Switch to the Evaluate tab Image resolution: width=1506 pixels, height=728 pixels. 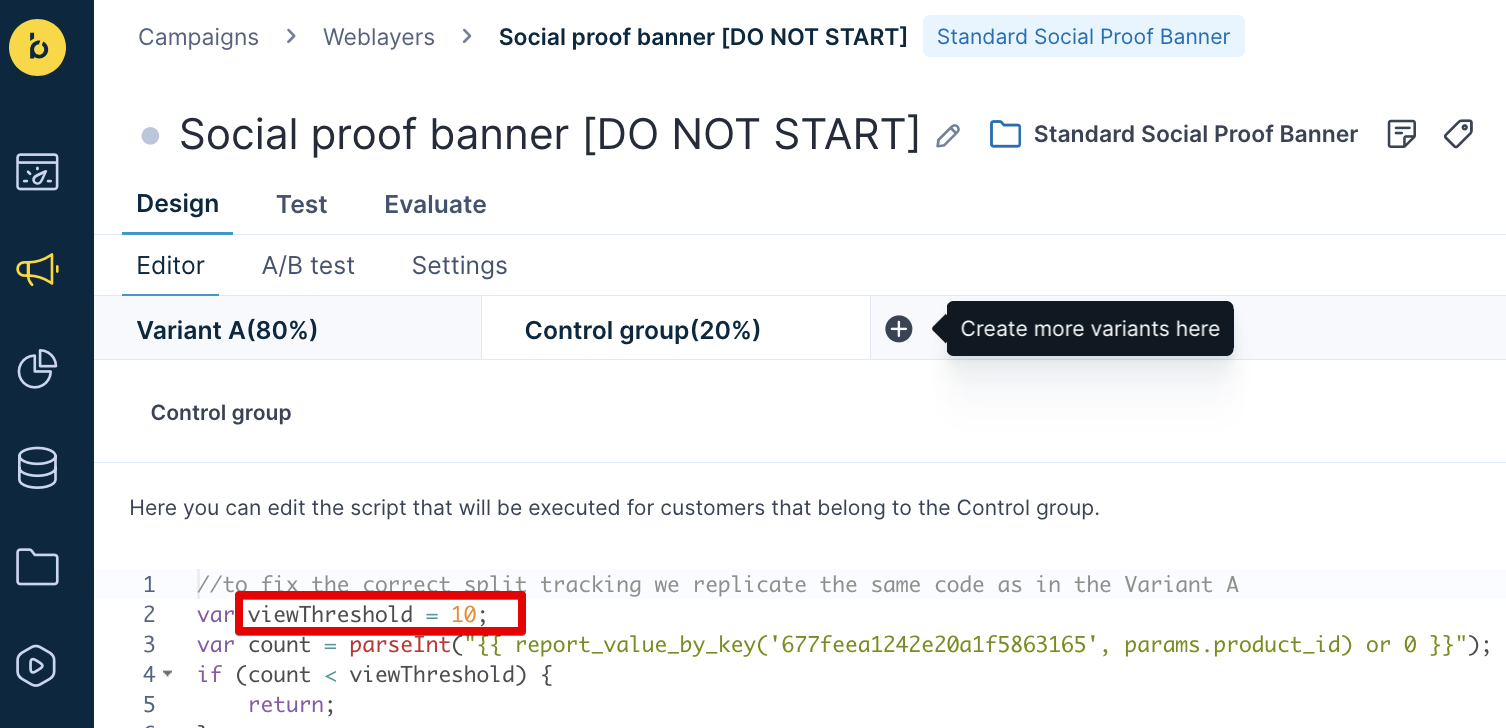tap(435, 204)
